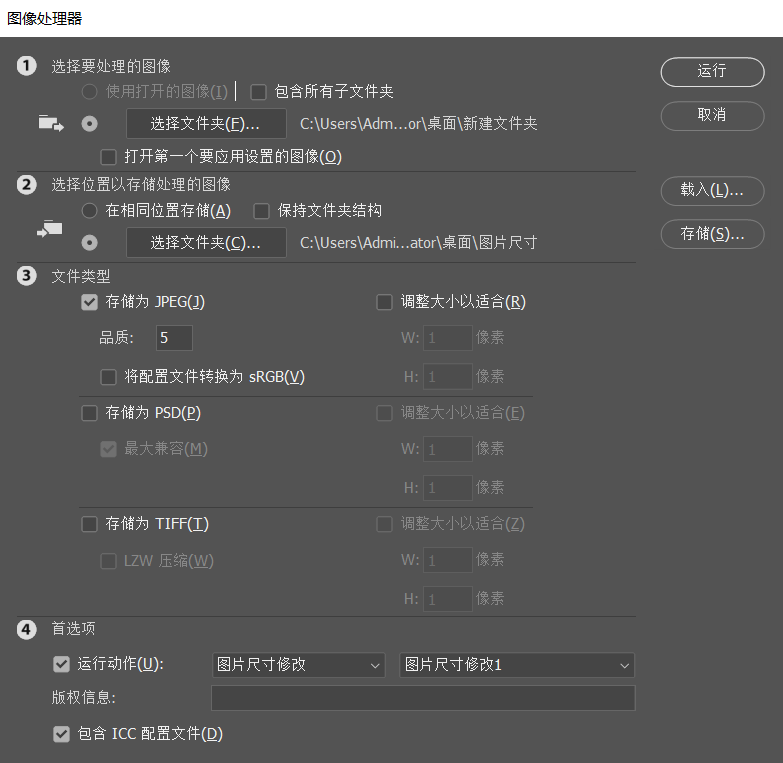Click 选择文件夹(C)... to pick destination folder

point(206,243)
